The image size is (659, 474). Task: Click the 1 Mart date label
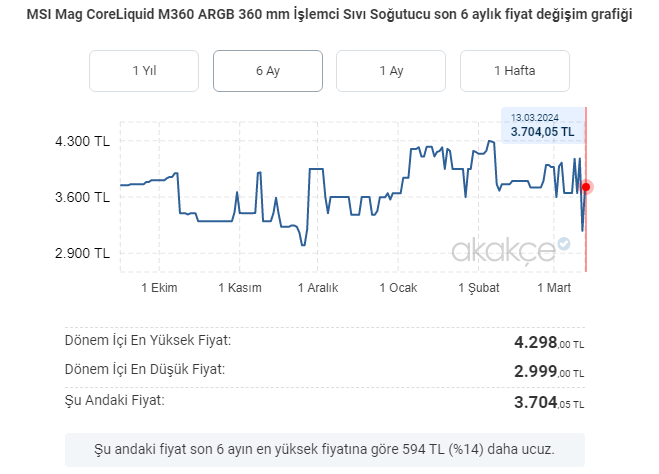[554, 287]
